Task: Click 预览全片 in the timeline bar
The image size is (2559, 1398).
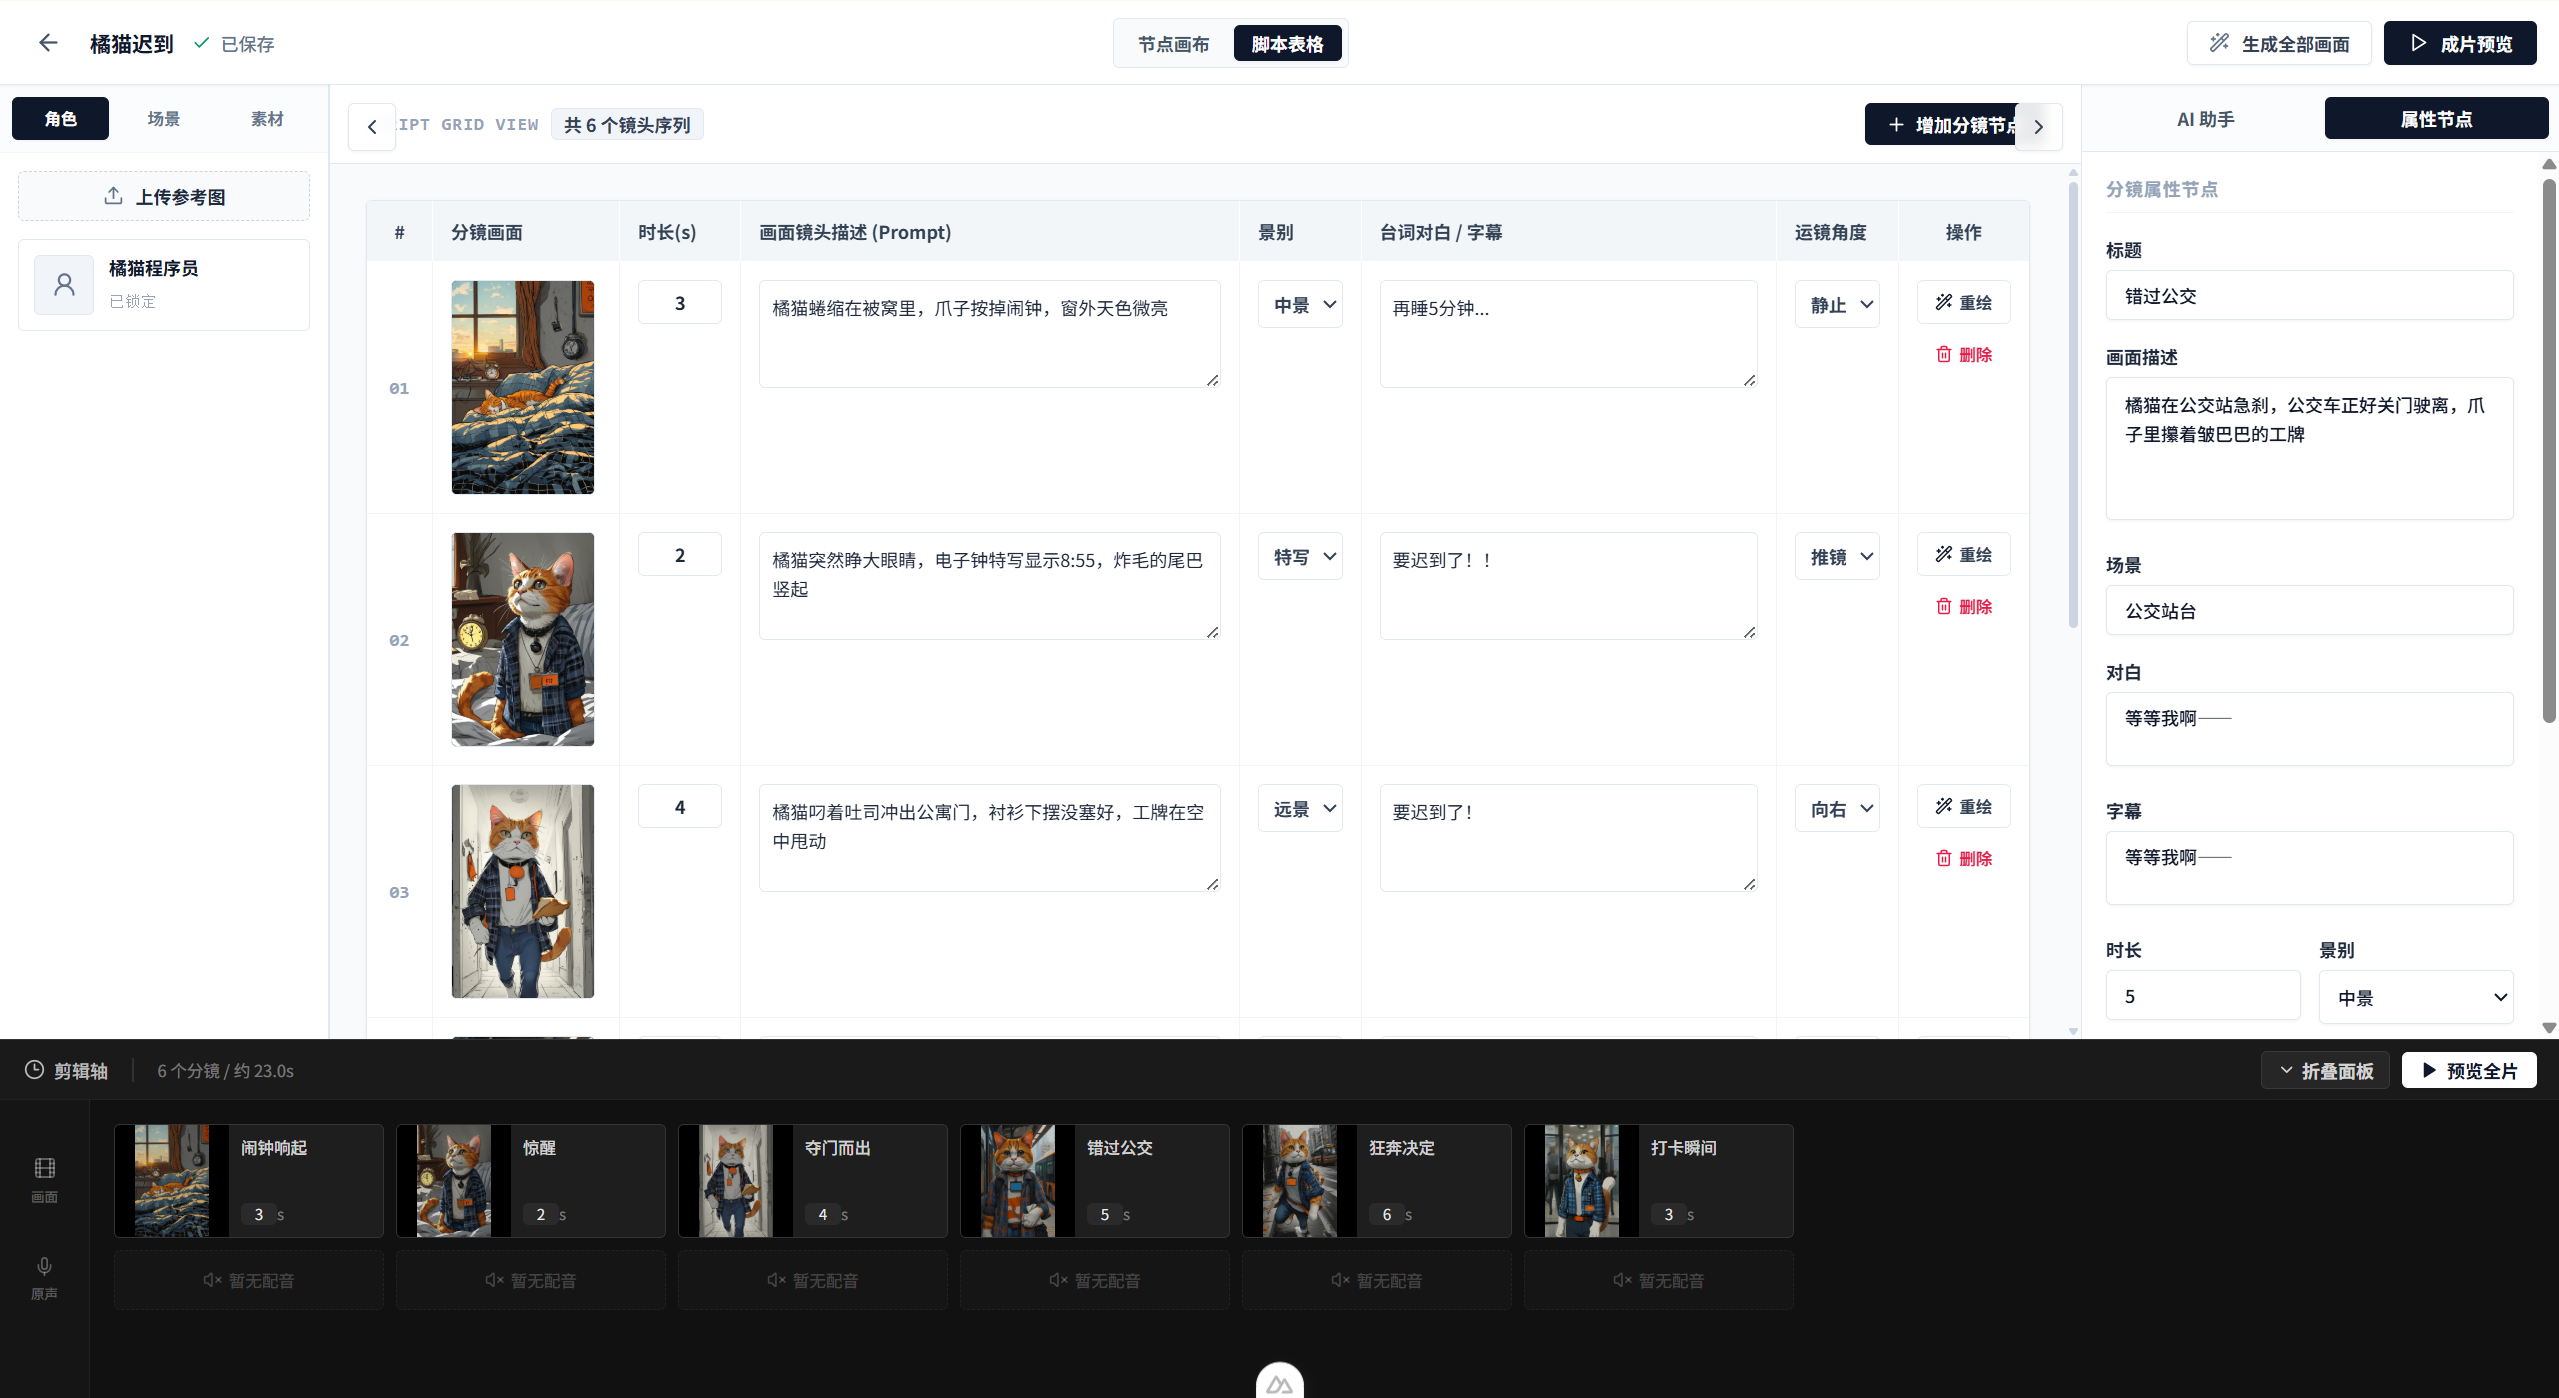Action: tap(2469, 1070)
